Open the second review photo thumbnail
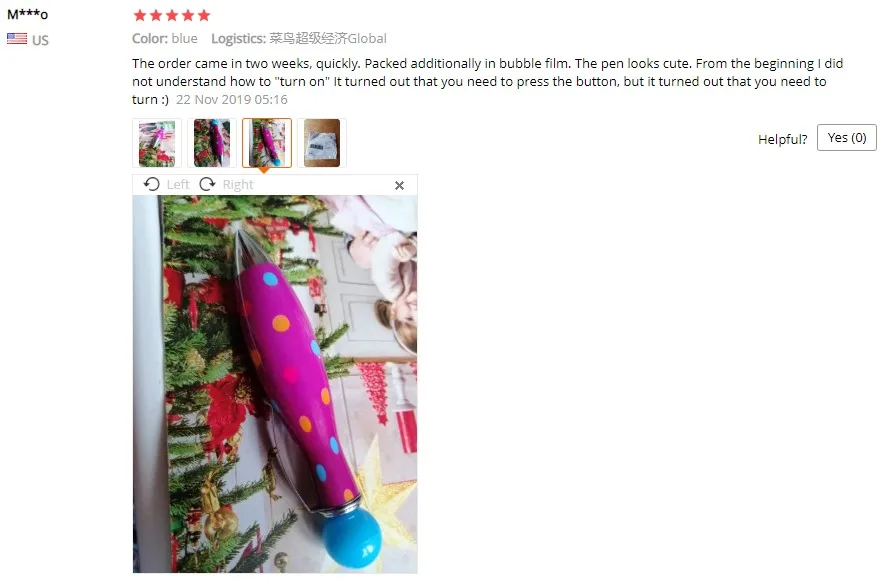 pos(212,143)
